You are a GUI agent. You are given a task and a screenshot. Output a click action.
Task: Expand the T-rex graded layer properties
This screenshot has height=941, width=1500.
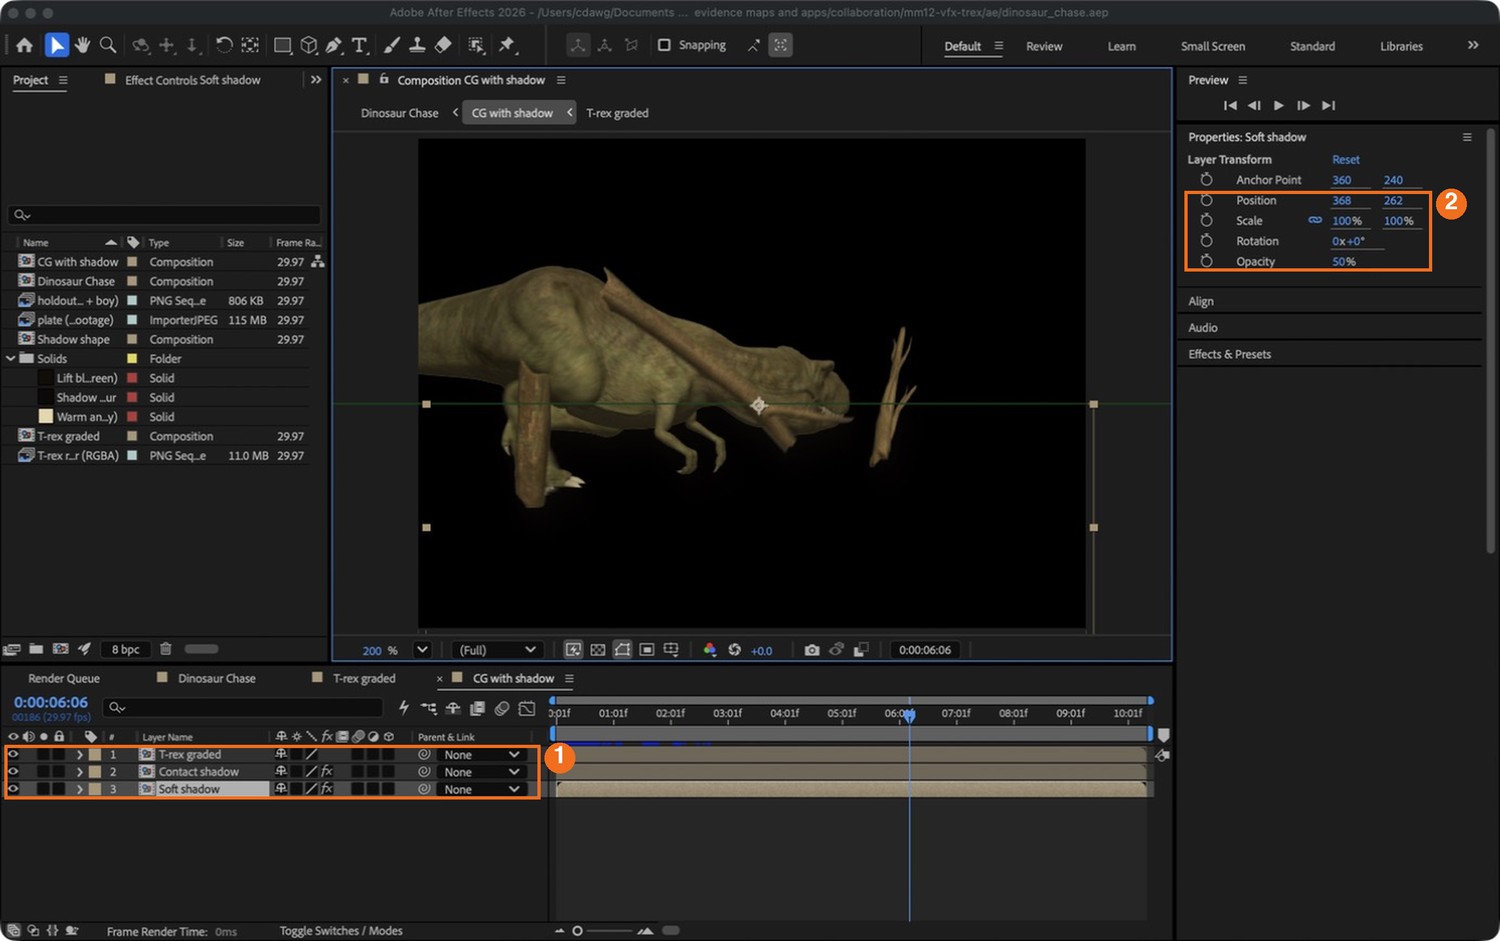(79, 755)
